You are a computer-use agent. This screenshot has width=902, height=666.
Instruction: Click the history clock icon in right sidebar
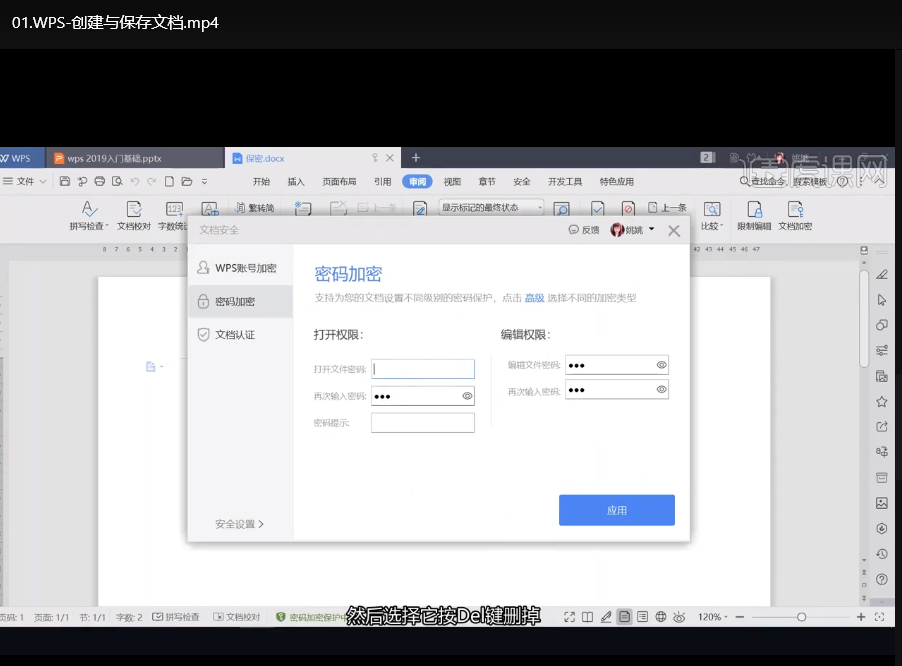click(x=881, y=554)
